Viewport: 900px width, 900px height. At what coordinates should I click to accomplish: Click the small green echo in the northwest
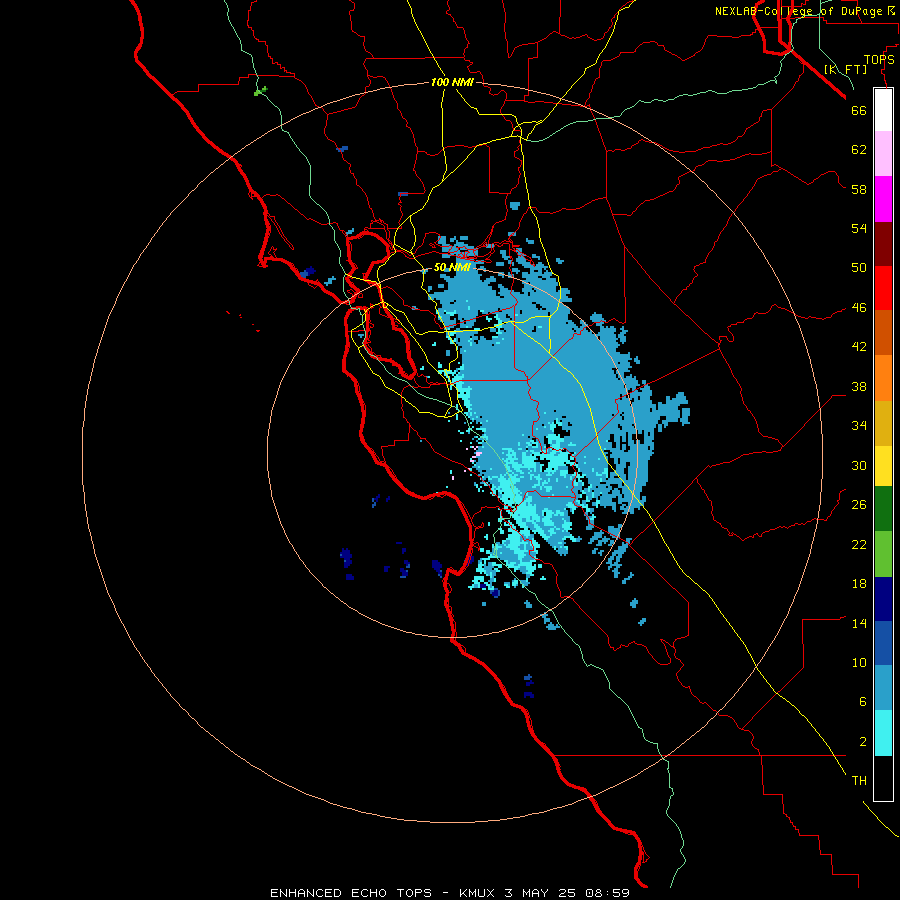(x=261, y=91)
